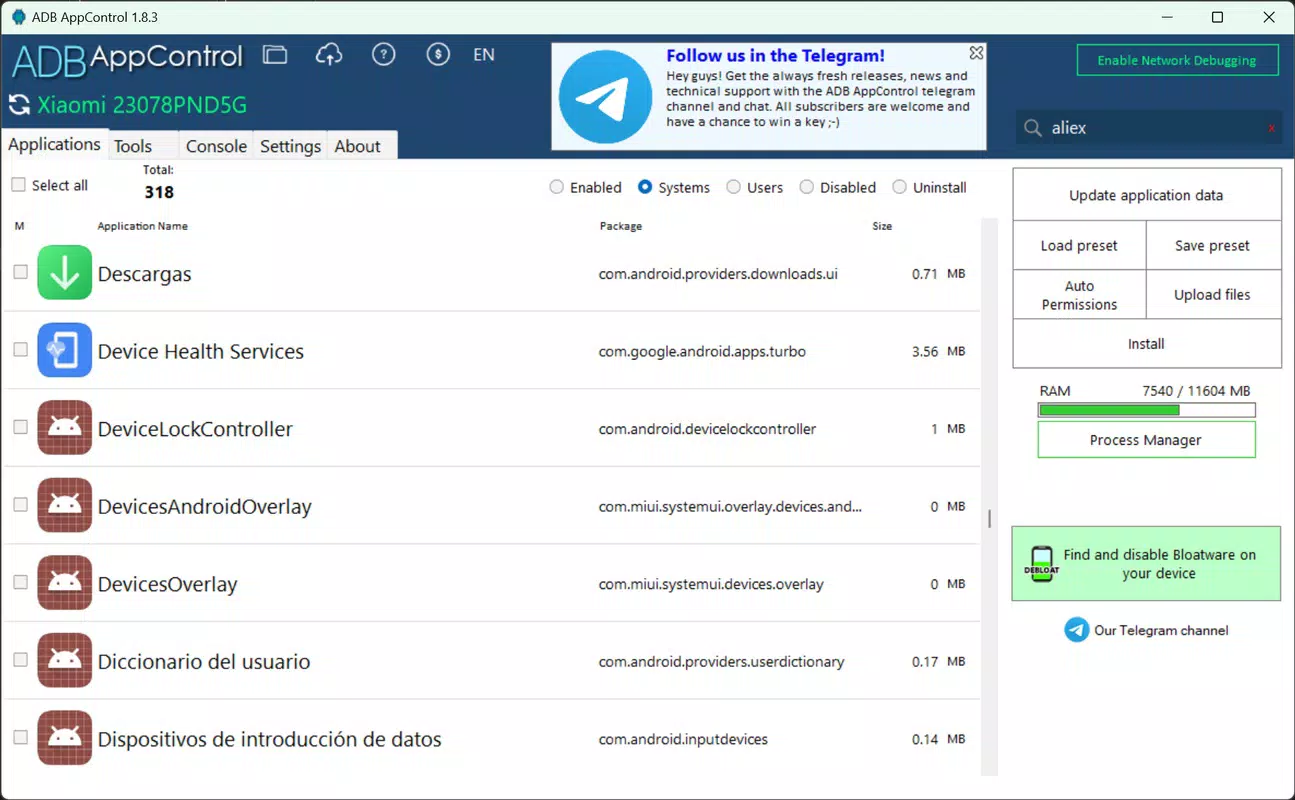Viewport: 1295px width, 800px height.
Task: Open the help question mark icon
Action: click(x=383, y=54)
